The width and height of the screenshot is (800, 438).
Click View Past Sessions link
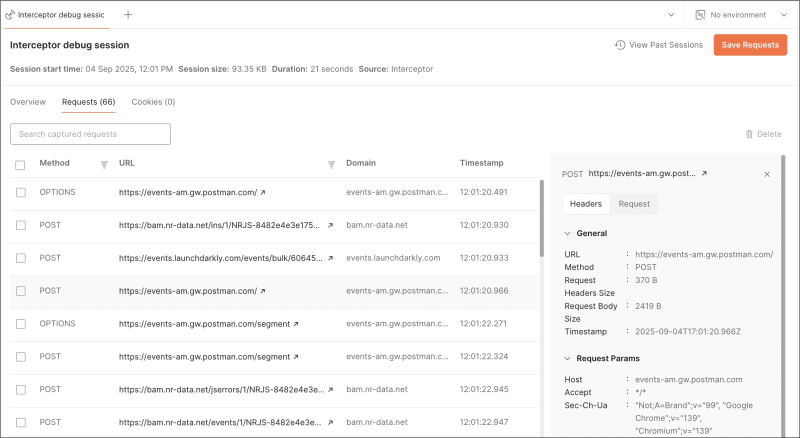(659, 45)
